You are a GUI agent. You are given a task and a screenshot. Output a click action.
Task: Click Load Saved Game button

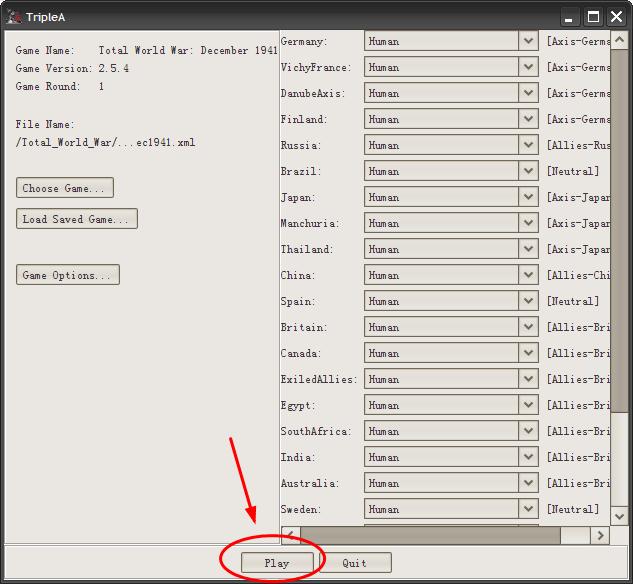coord(77,219)
